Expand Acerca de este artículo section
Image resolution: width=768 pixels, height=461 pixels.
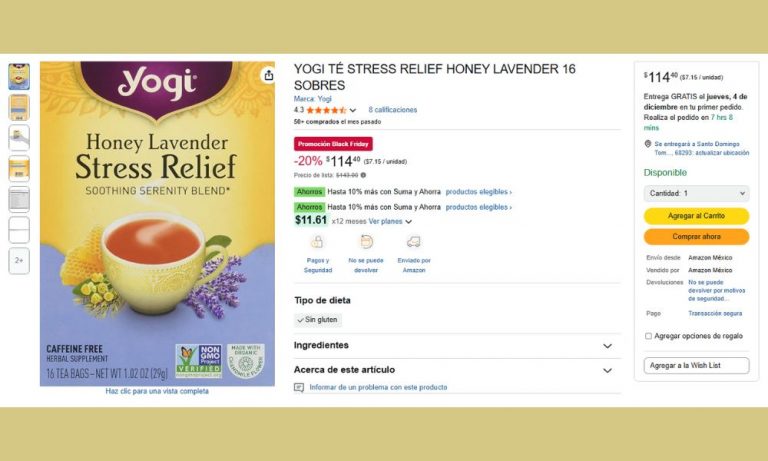pos(457,370)
